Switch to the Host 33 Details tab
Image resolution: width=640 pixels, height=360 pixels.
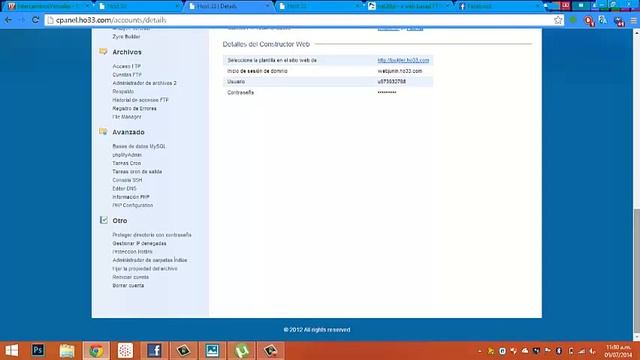coord(229,6)
